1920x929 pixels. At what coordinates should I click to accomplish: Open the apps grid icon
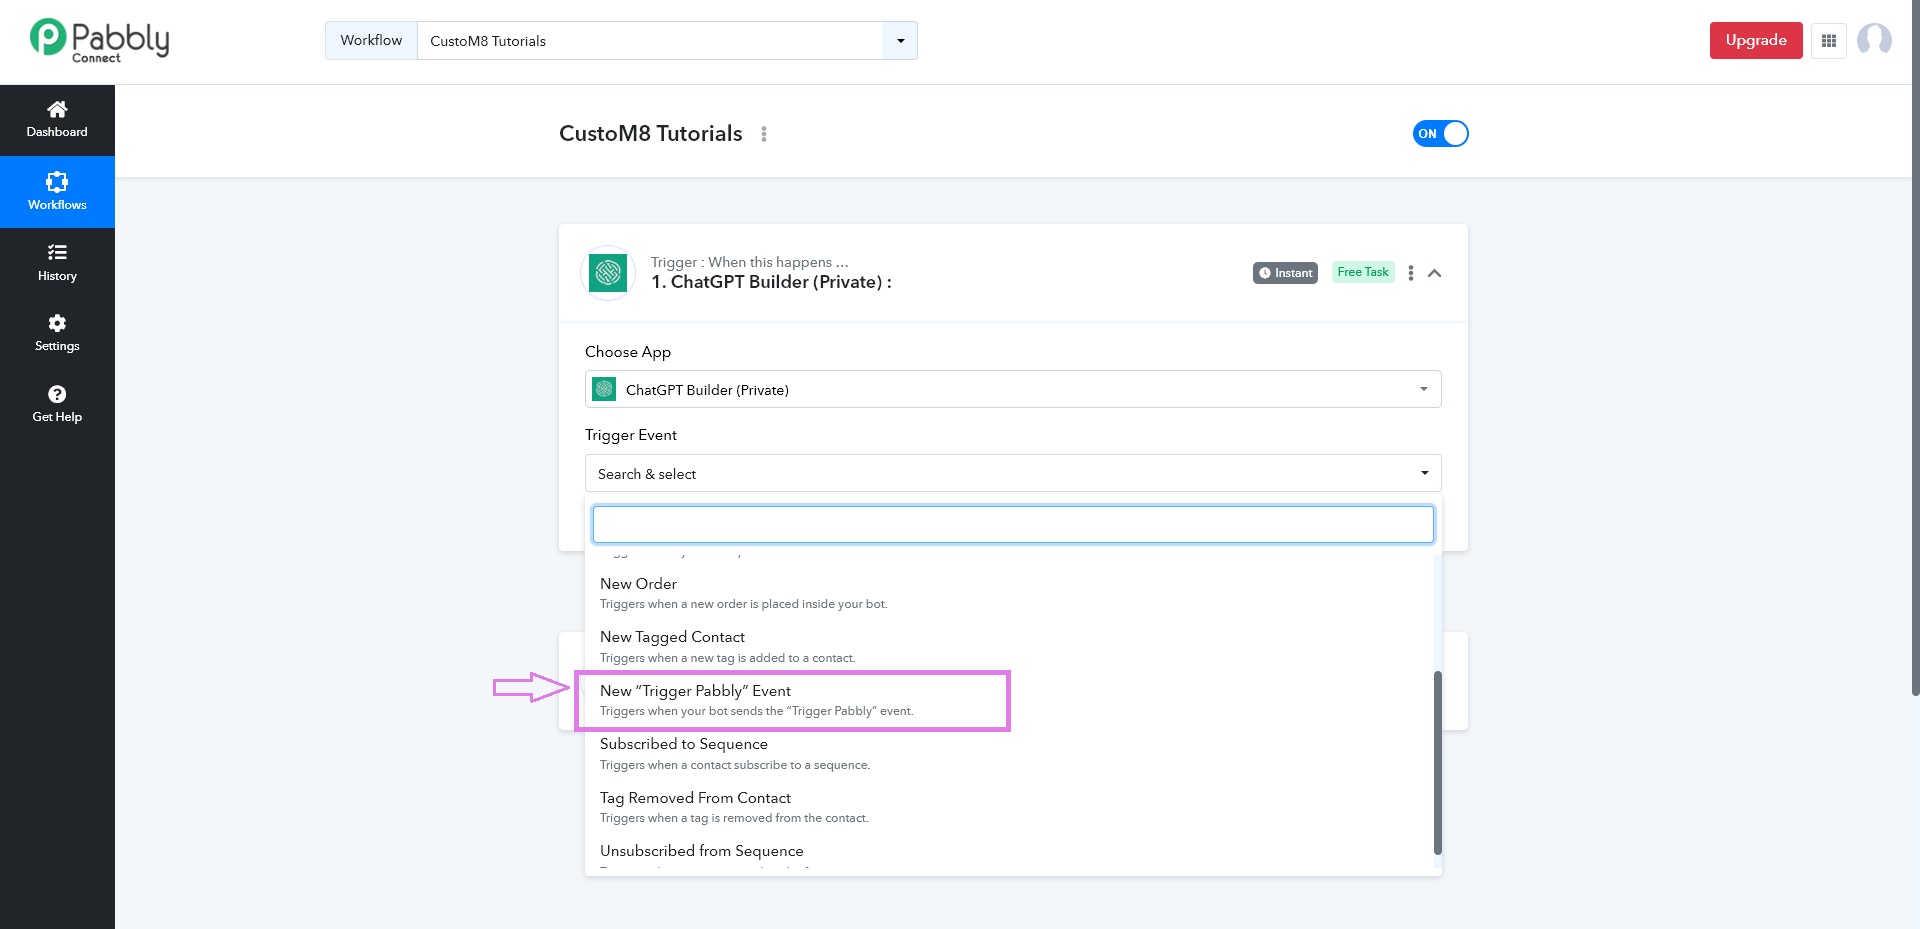click(1829, 41)
